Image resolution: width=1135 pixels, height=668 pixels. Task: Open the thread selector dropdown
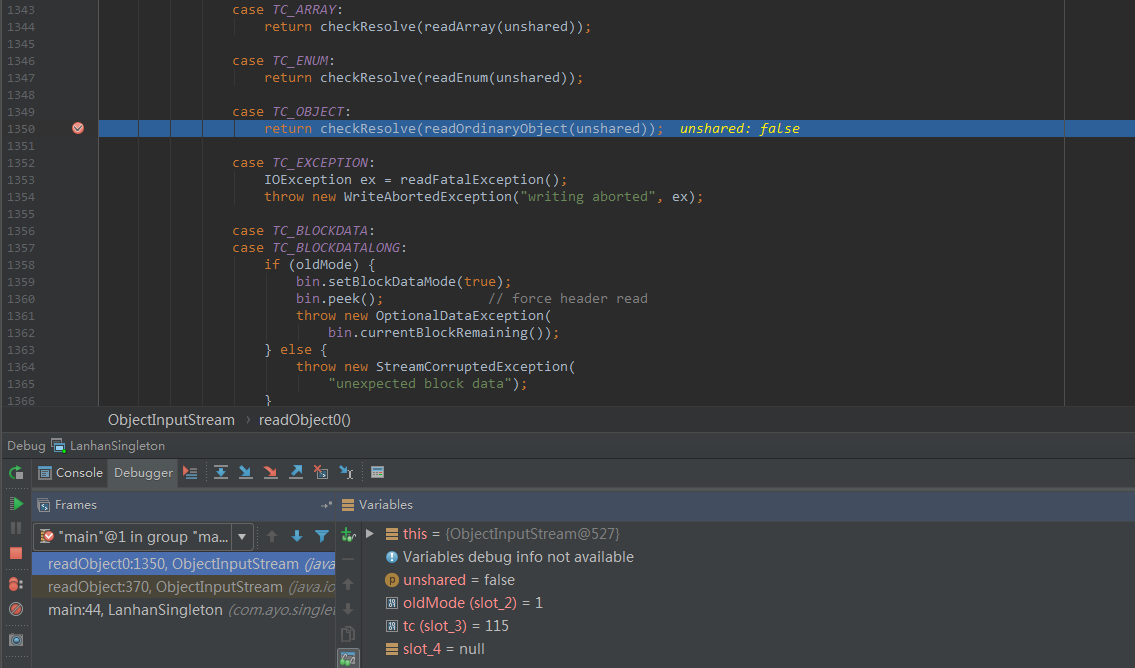(242, 537)
